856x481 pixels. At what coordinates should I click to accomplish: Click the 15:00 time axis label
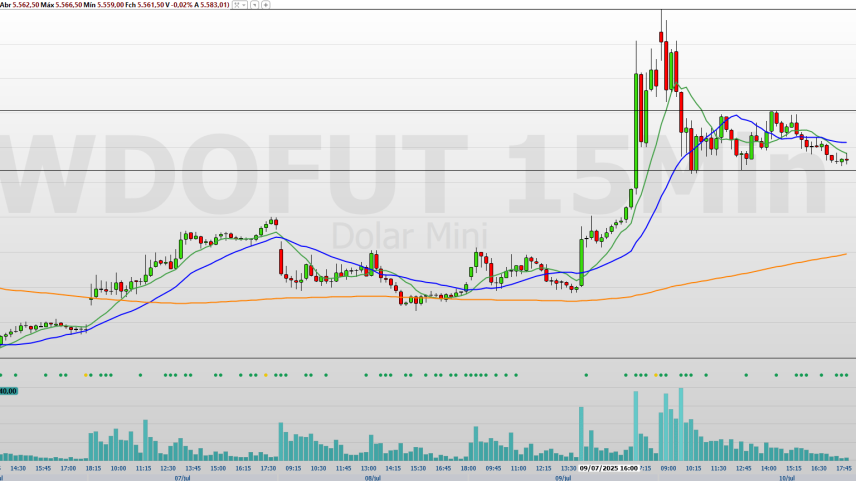[x=218, y=468]
